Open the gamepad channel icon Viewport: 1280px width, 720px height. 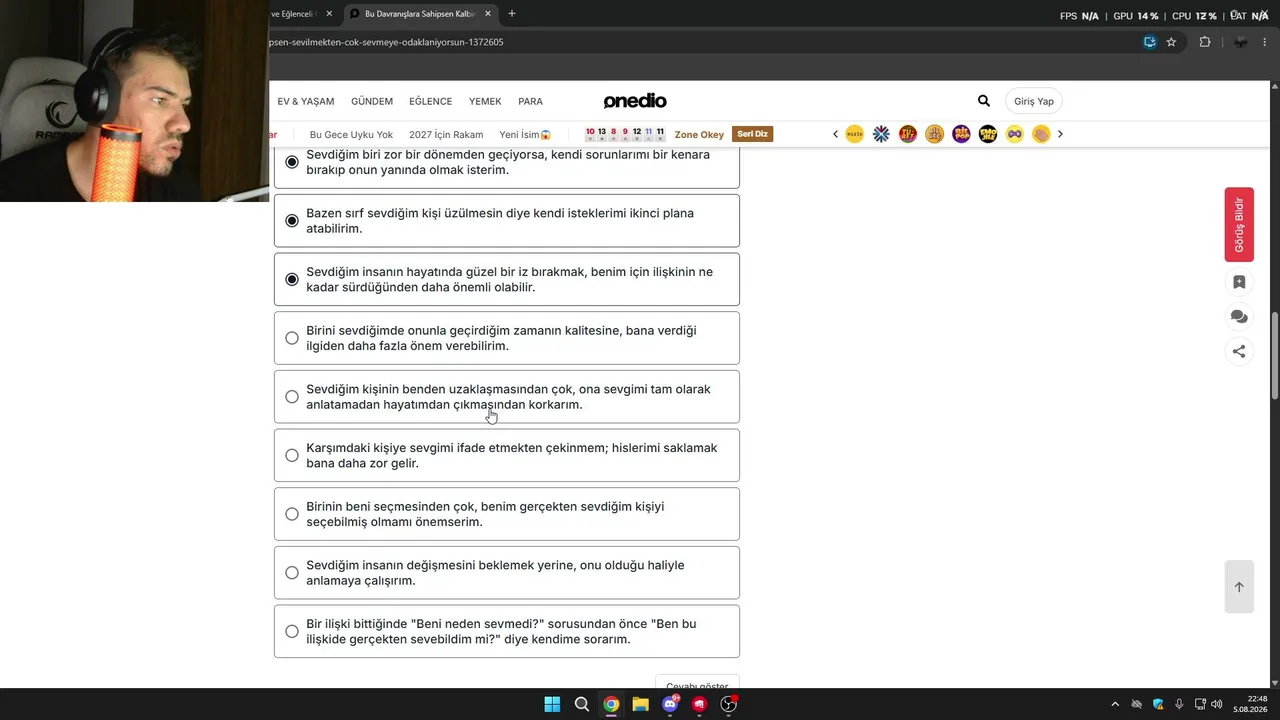pyautogui.click(x=1014, y=134)
